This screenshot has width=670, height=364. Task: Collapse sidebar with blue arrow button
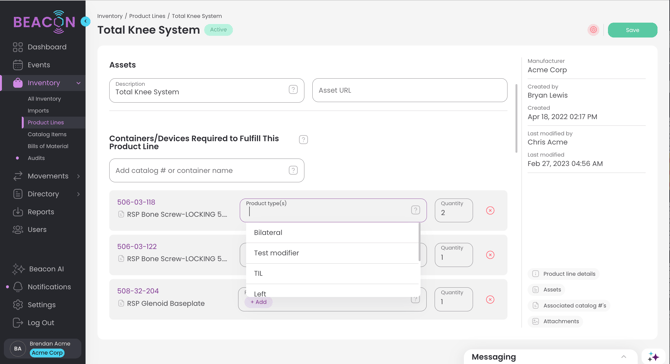[x=85, y=21]
